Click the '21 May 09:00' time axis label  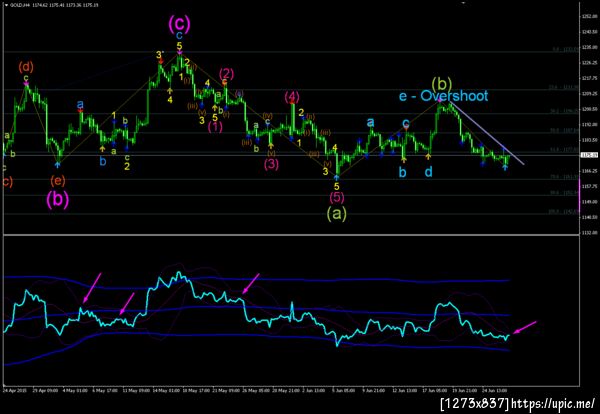pos(227,391)
